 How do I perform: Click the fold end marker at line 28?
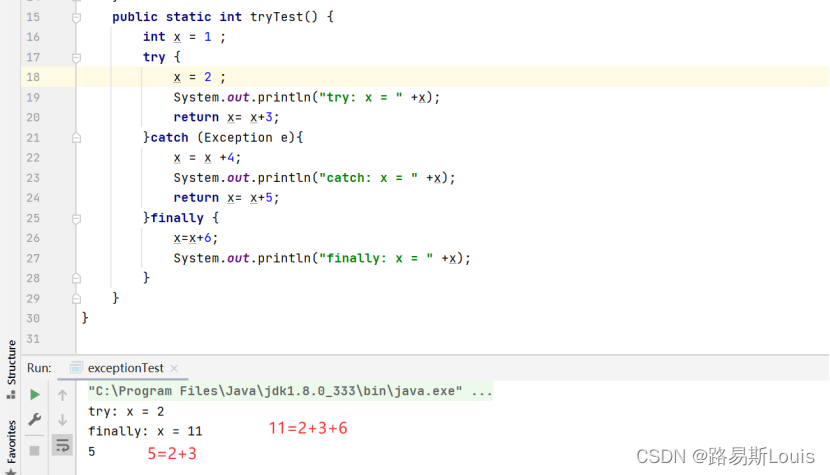[x=76, y=278]
